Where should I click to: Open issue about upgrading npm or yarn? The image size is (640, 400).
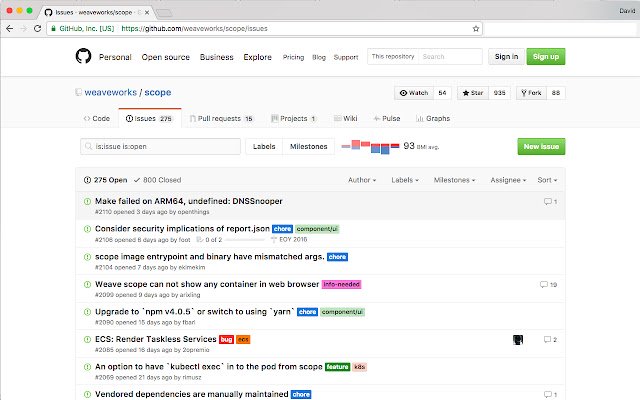[195, 312]
